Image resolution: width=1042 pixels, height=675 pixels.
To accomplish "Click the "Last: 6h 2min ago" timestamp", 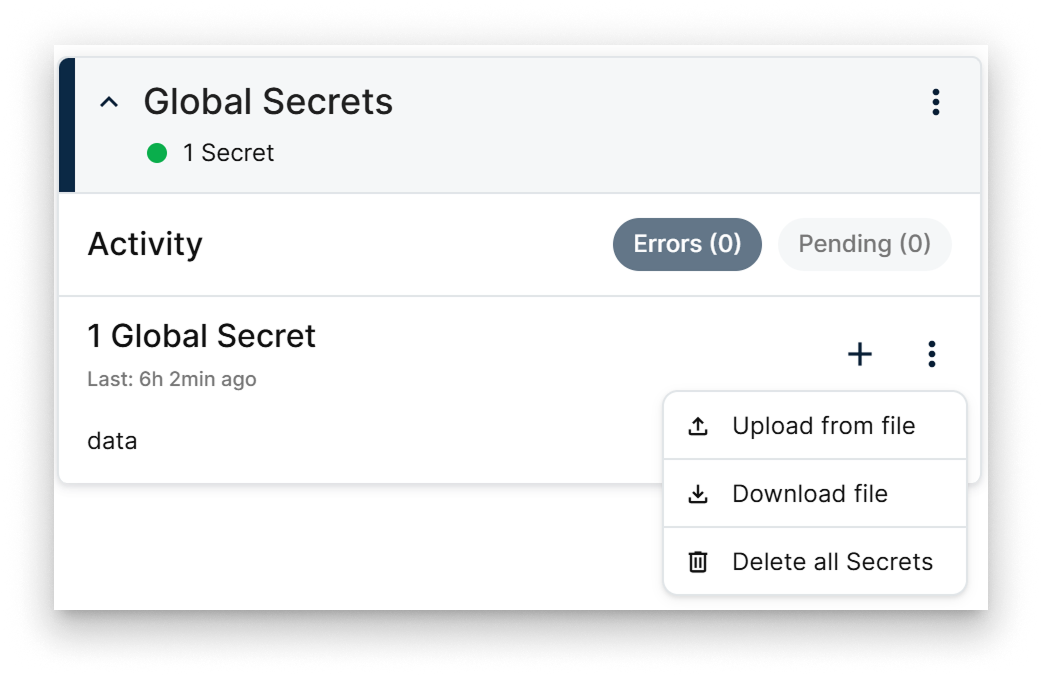I will [x=172, y=378].
